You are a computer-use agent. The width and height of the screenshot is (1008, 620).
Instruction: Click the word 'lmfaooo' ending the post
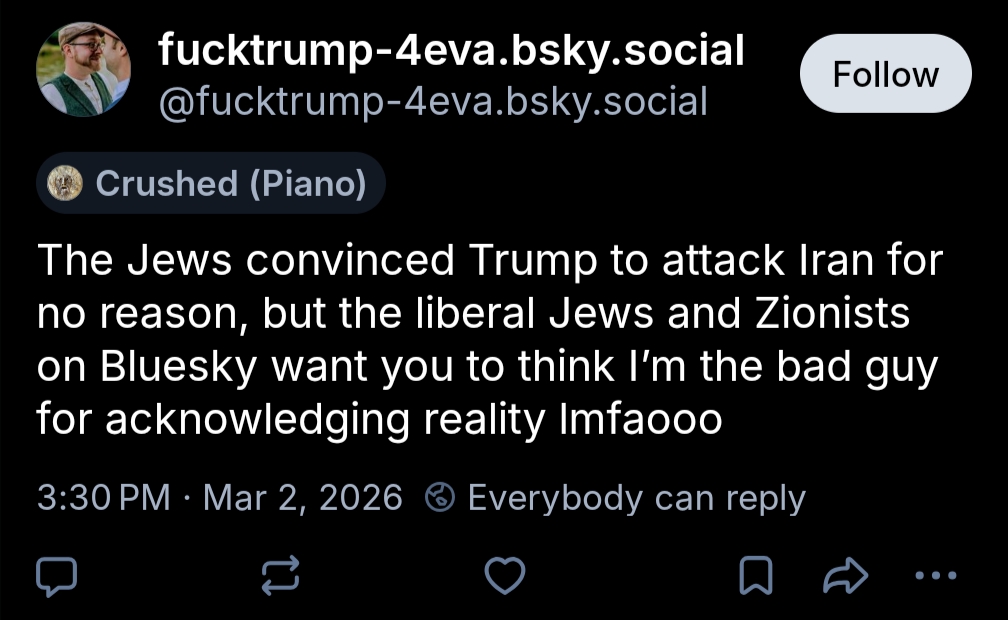click(x=637, y=420)
